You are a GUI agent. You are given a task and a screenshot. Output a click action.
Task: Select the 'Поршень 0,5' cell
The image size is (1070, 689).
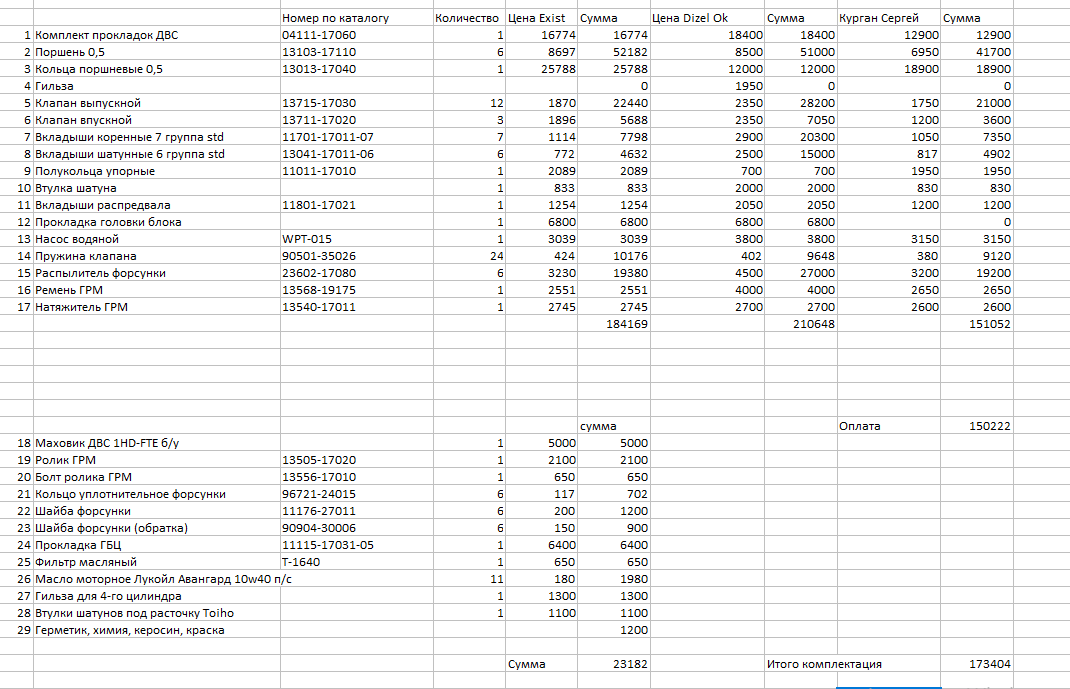coord(157,52)
